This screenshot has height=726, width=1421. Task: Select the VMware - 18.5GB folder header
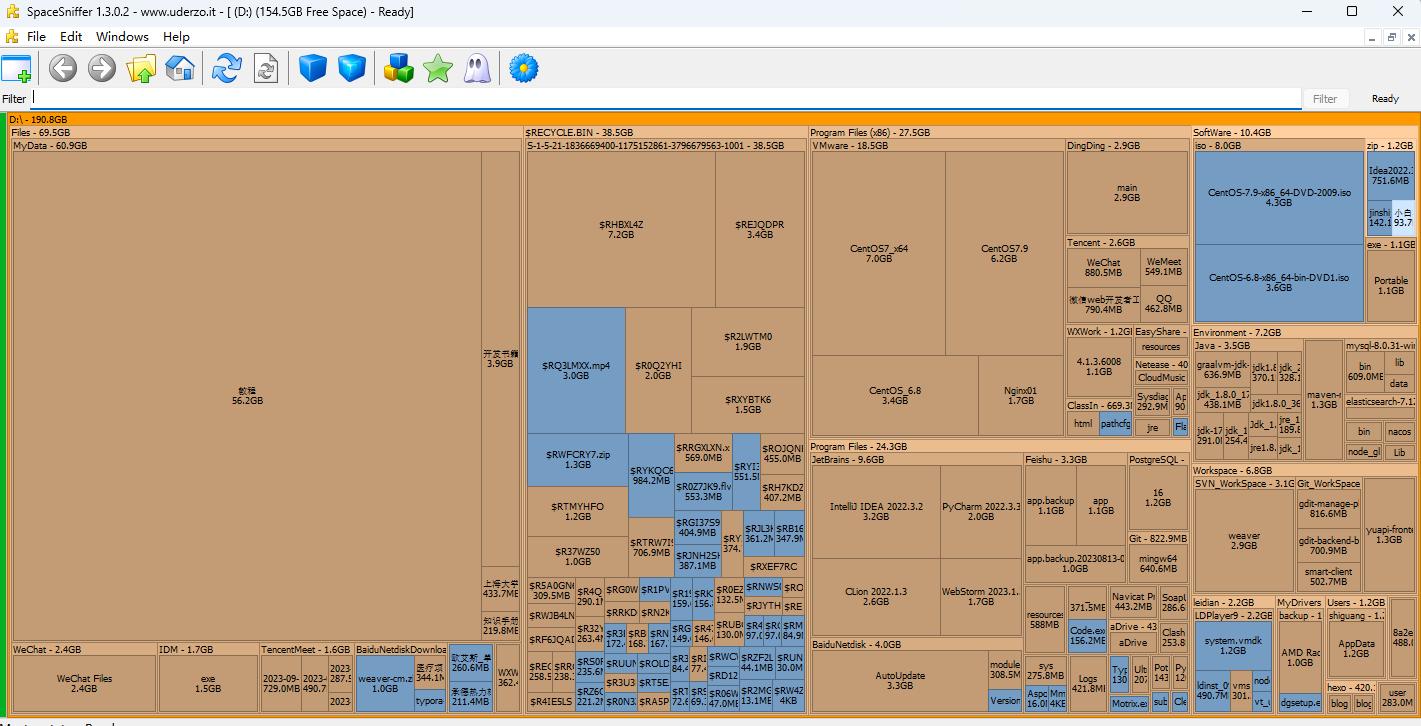pos(937,145)
